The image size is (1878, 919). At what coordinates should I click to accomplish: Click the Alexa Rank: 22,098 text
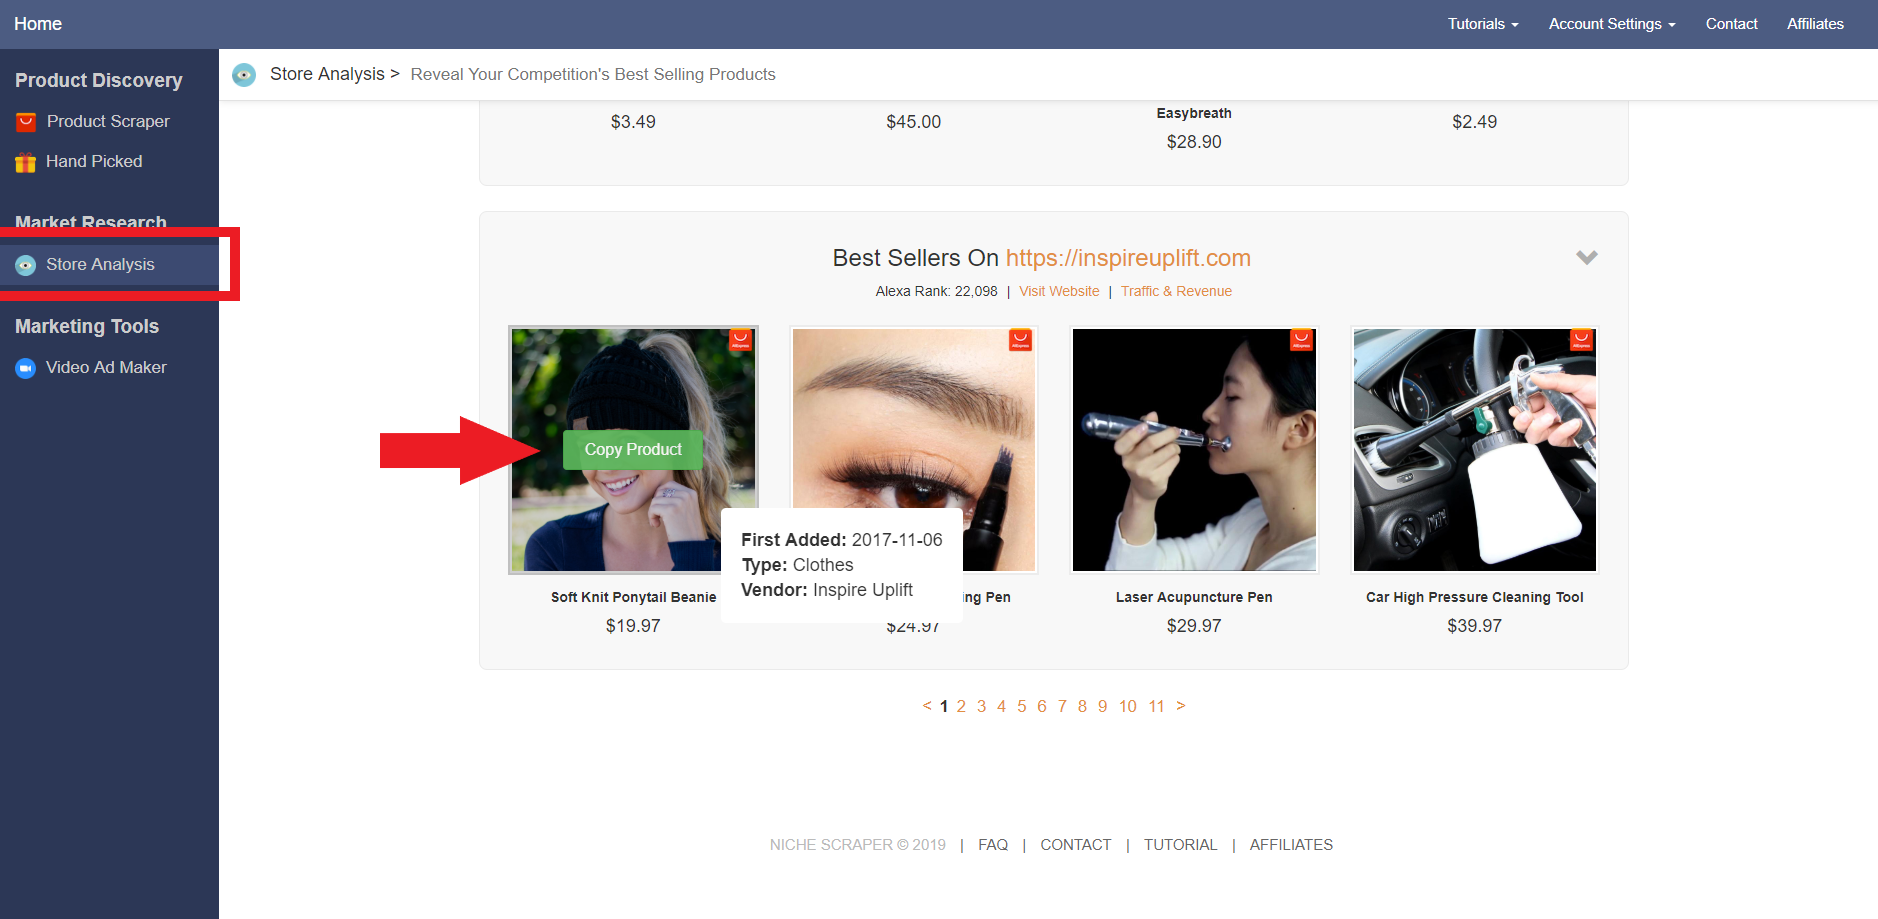(936, 291)
